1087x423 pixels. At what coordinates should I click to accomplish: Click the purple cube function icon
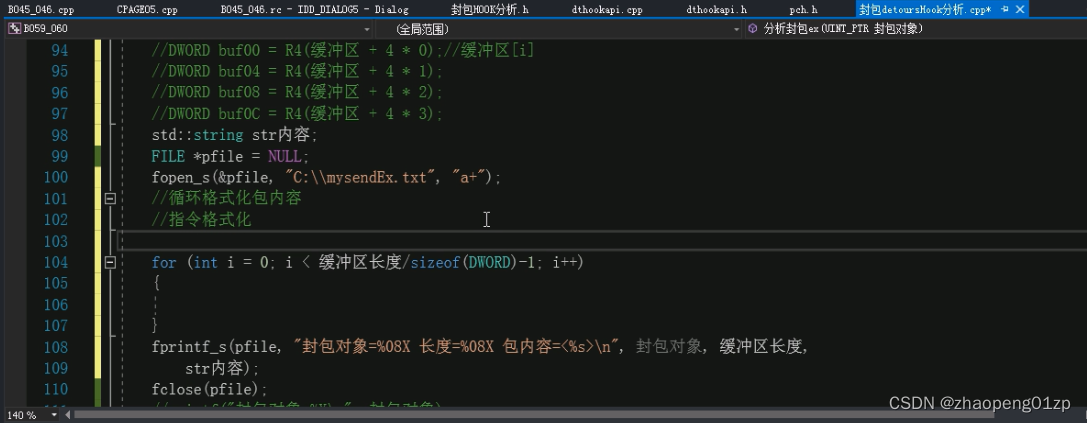[x=753, y=28]
